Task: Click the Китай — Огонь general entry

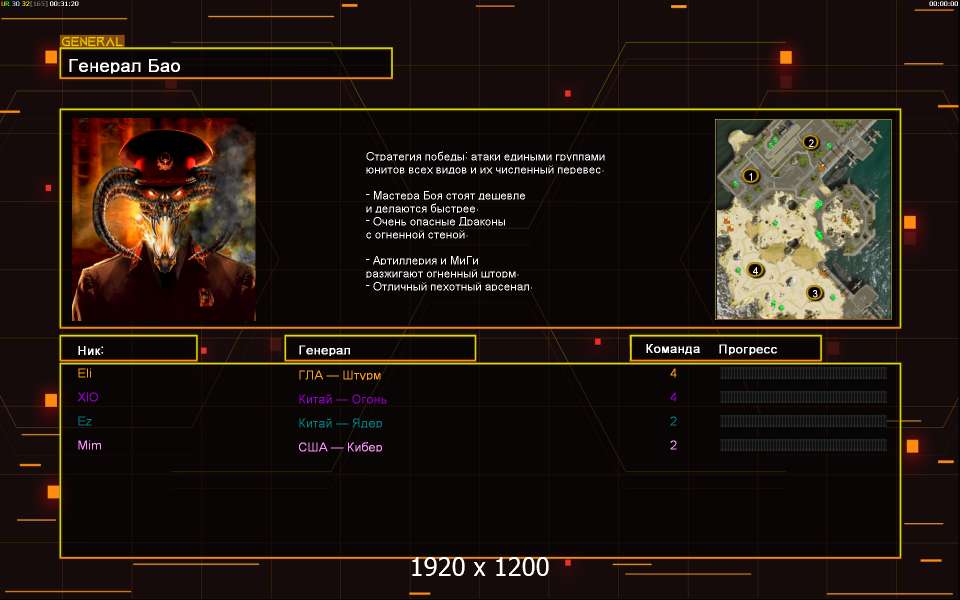Action: 342,399
